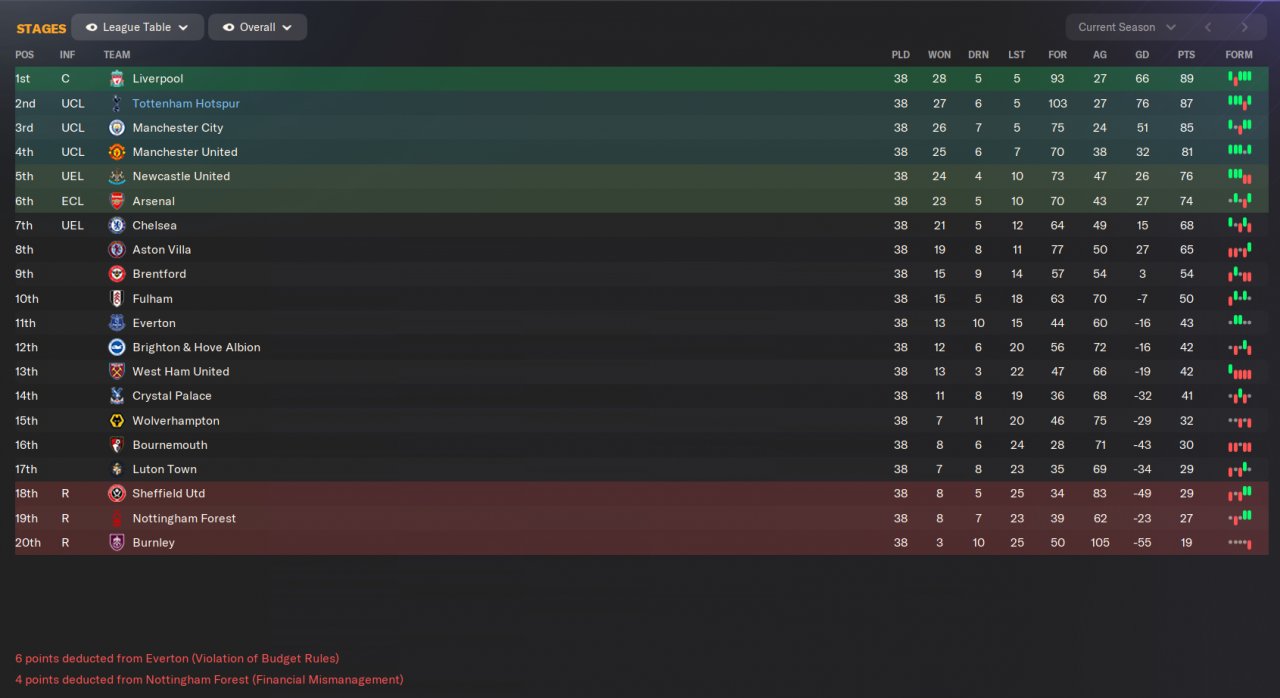Click the Newcastle United crest icon
Viewport: 1280px width, 698px height.
coord(117,177)
